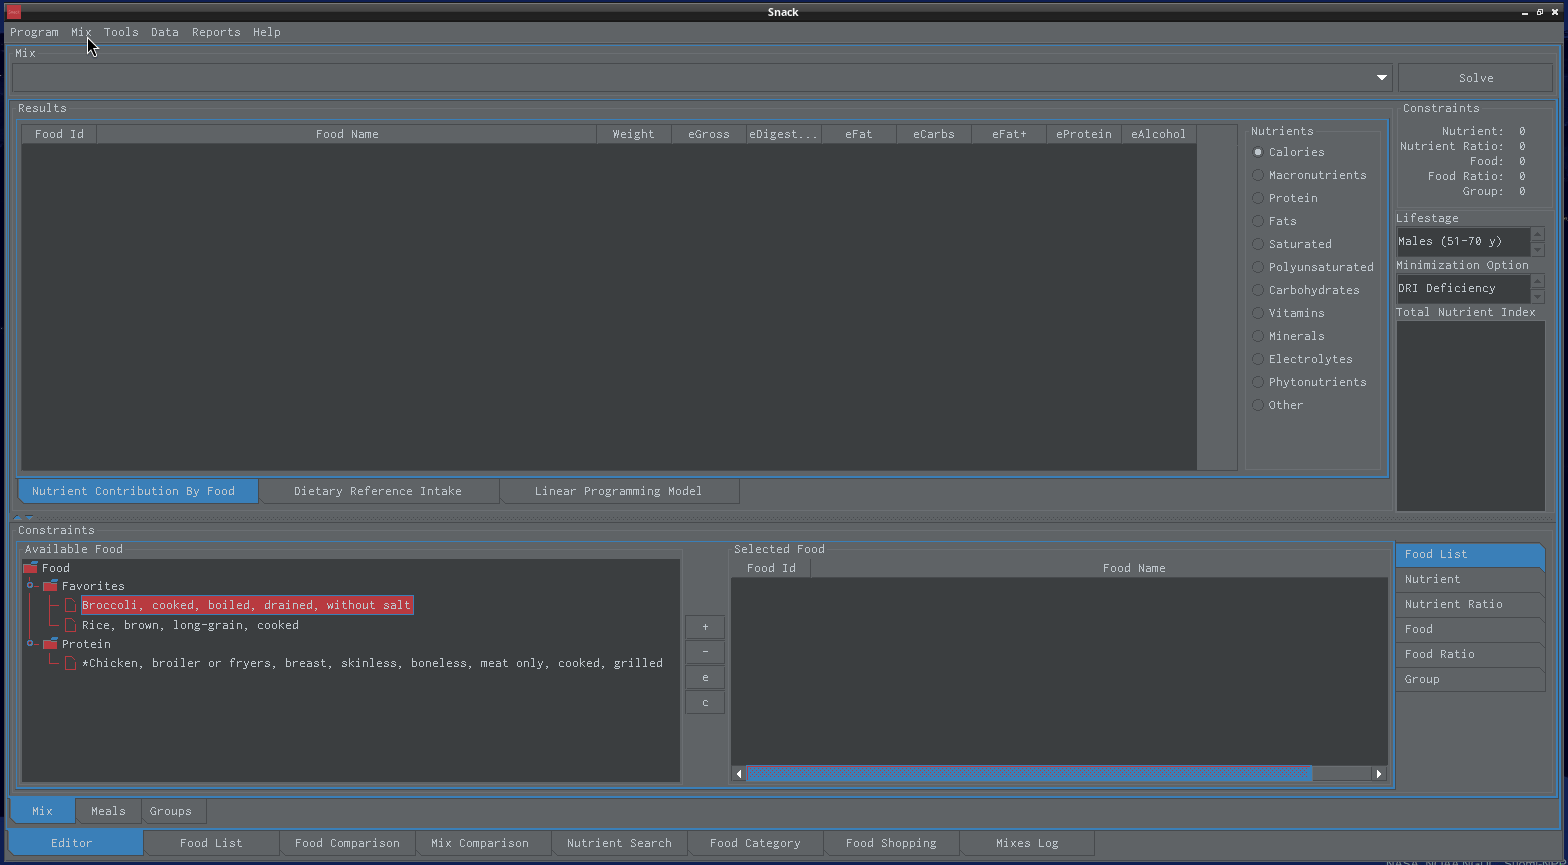Select the Vitamins nutrient radio button
This screenshot has height=865, width=1568.
click(x=1258, y=313)
